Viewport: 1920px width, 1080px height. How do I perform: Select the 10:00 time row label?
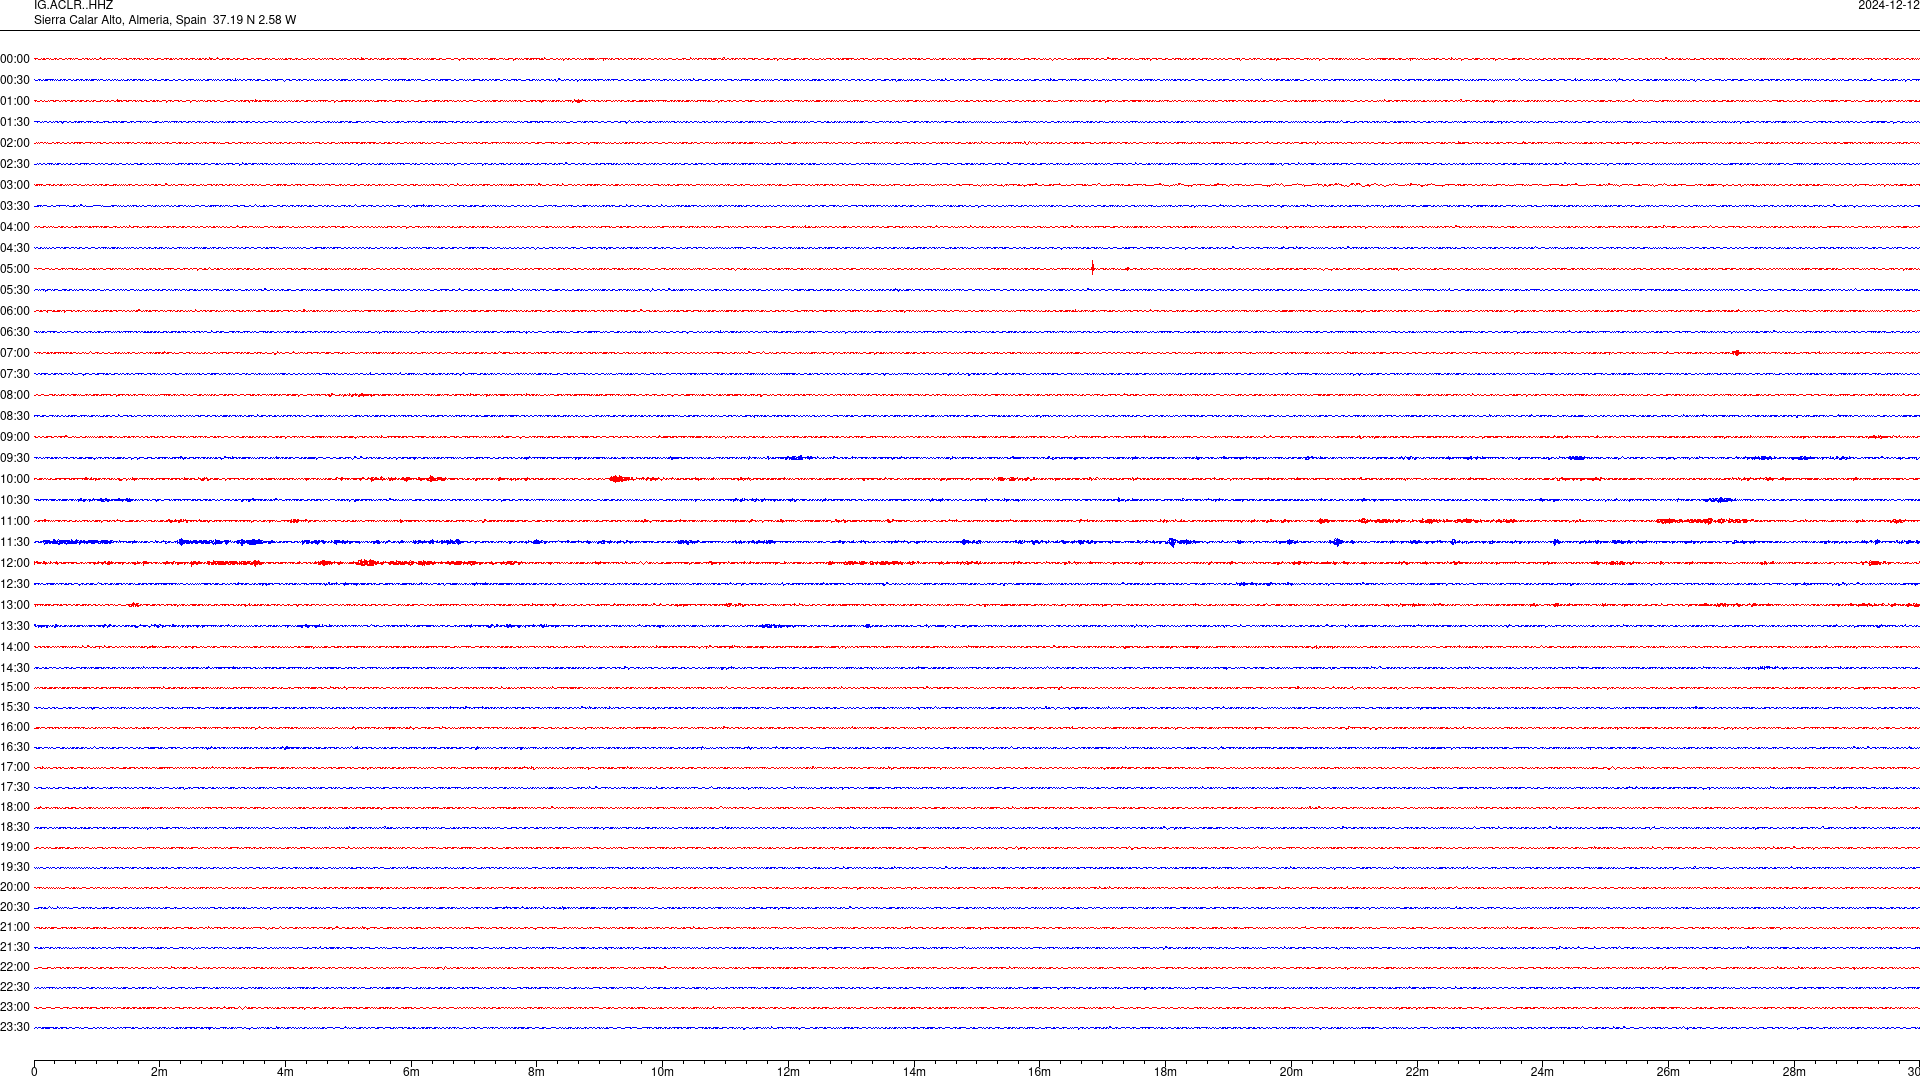[15, 479]
